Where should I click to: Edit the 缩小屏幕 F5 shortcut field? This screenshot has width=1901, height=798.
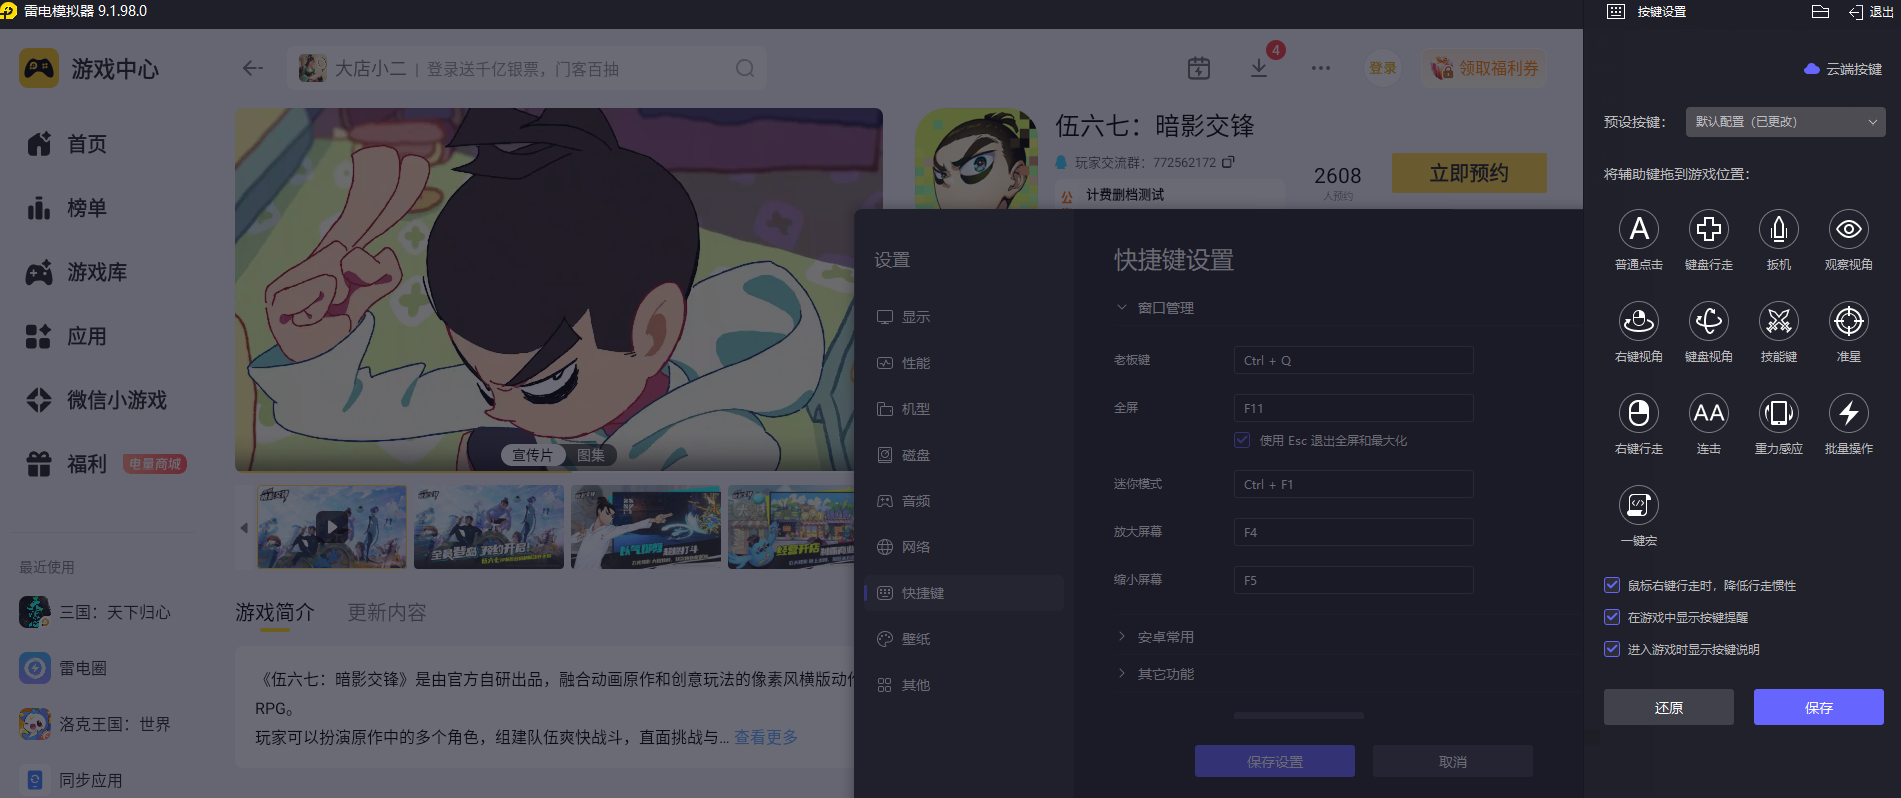click(x=1354, y=580)
